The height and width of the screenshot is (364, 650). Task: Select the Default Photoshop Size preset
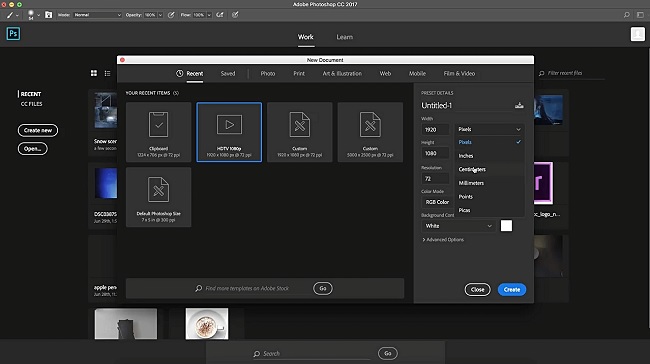click(x=158, y=197)
